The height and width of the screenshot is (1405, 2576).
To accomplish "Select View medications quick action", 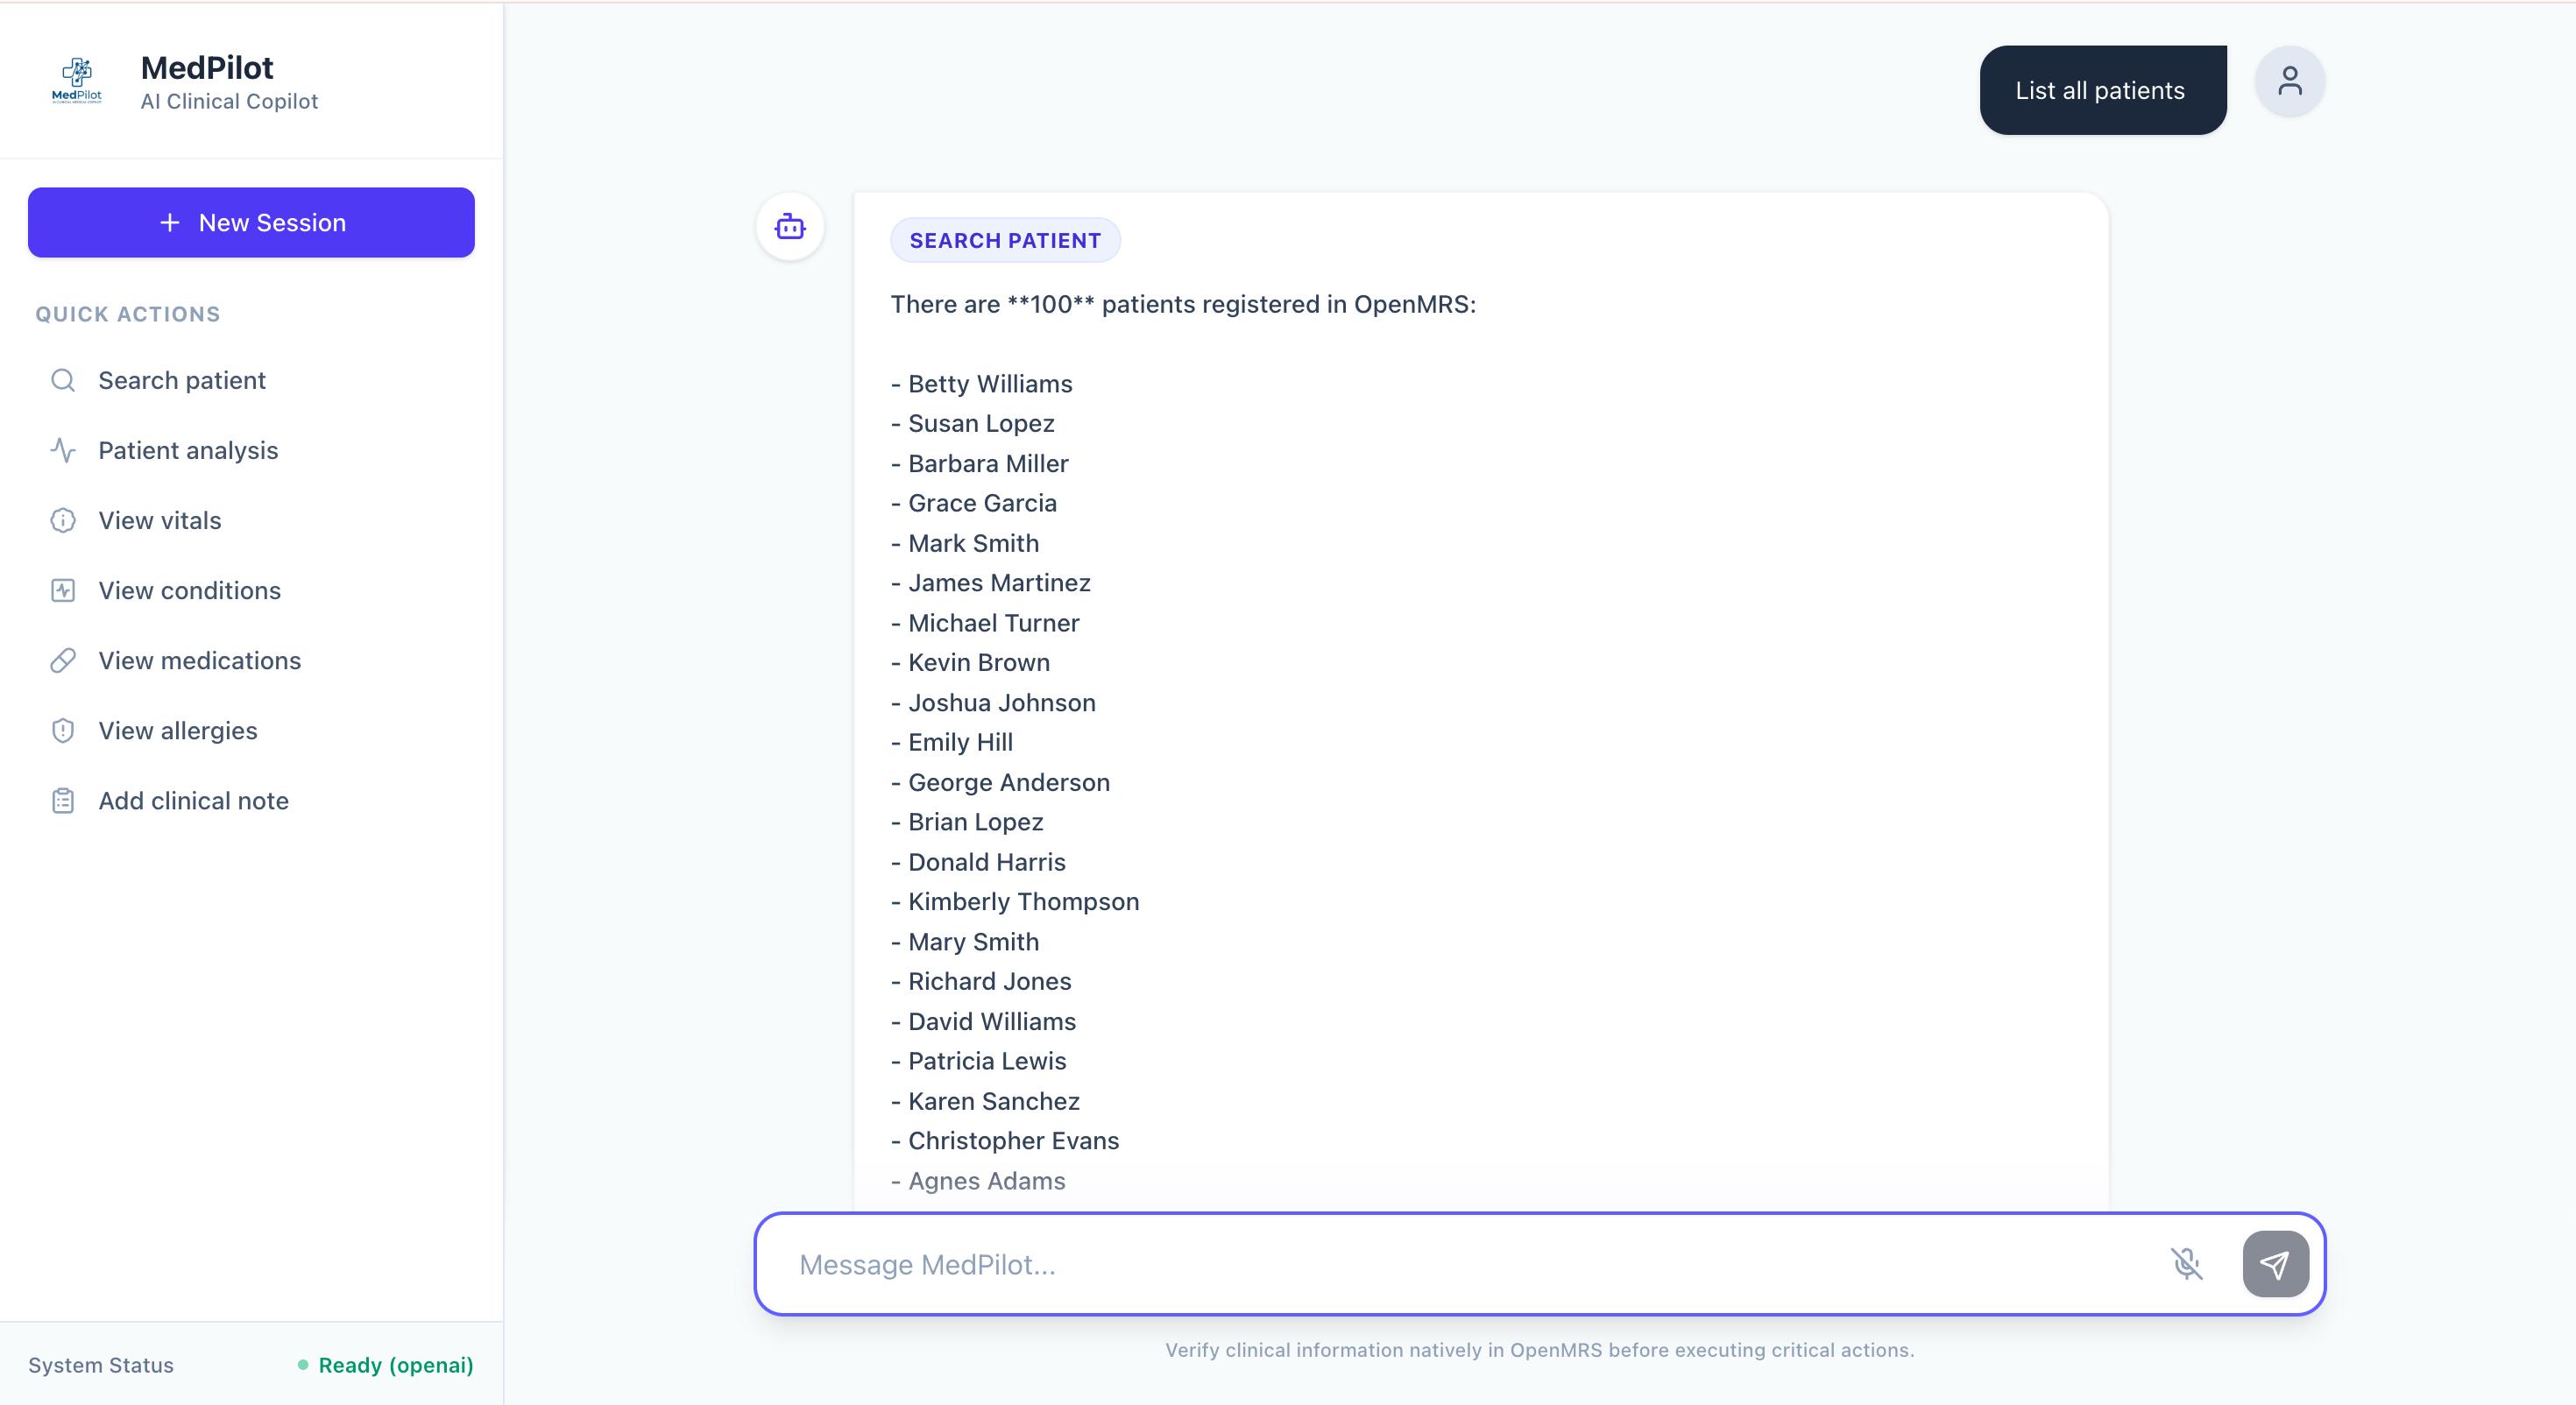I will point(199,660).
